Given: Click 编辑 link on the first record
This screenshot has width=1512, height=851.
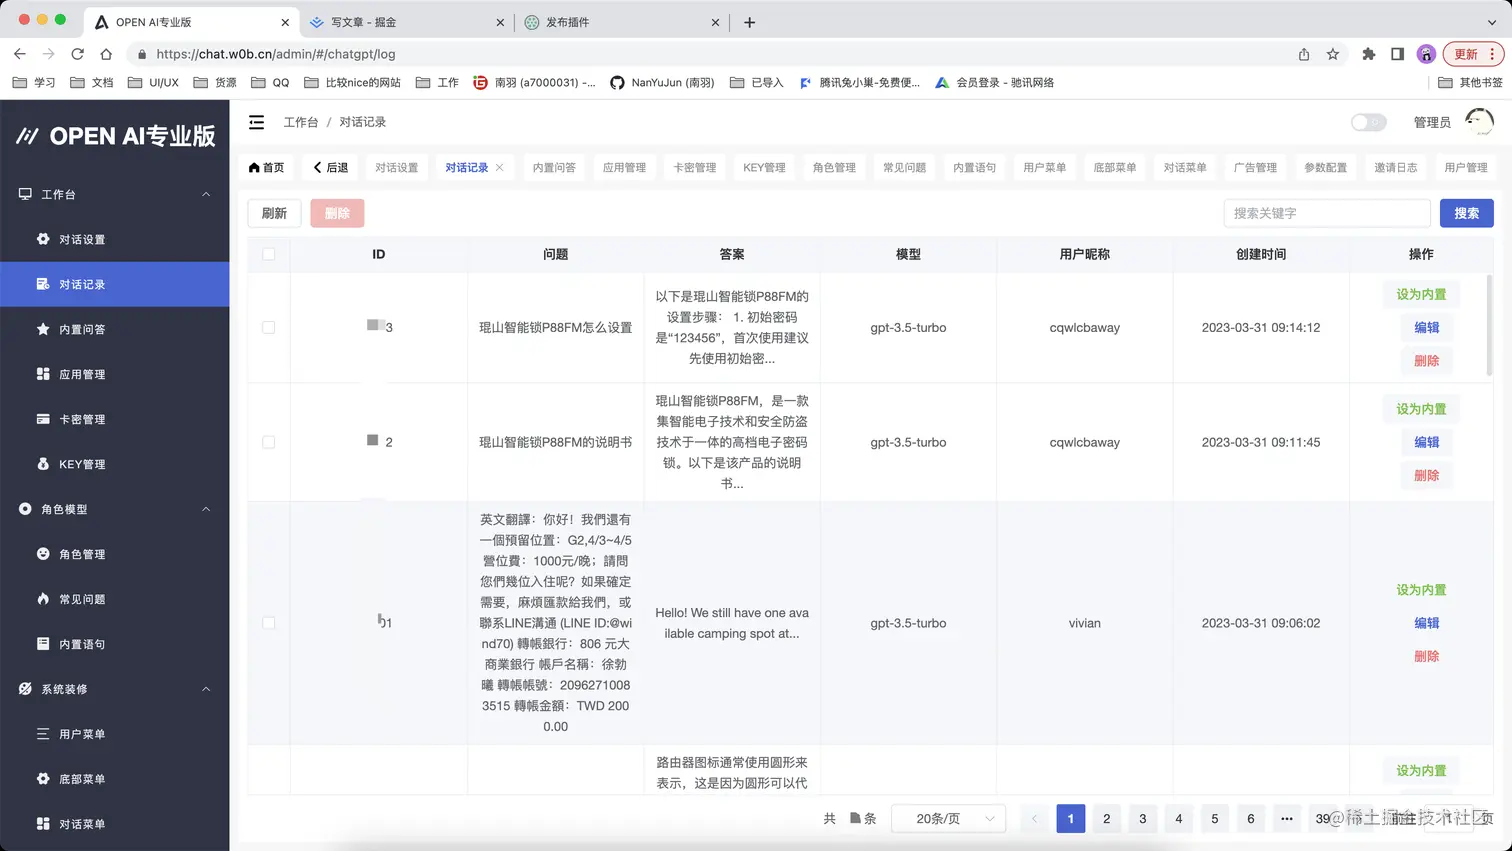Looking at the screenshot, I should pos(1426,327).
